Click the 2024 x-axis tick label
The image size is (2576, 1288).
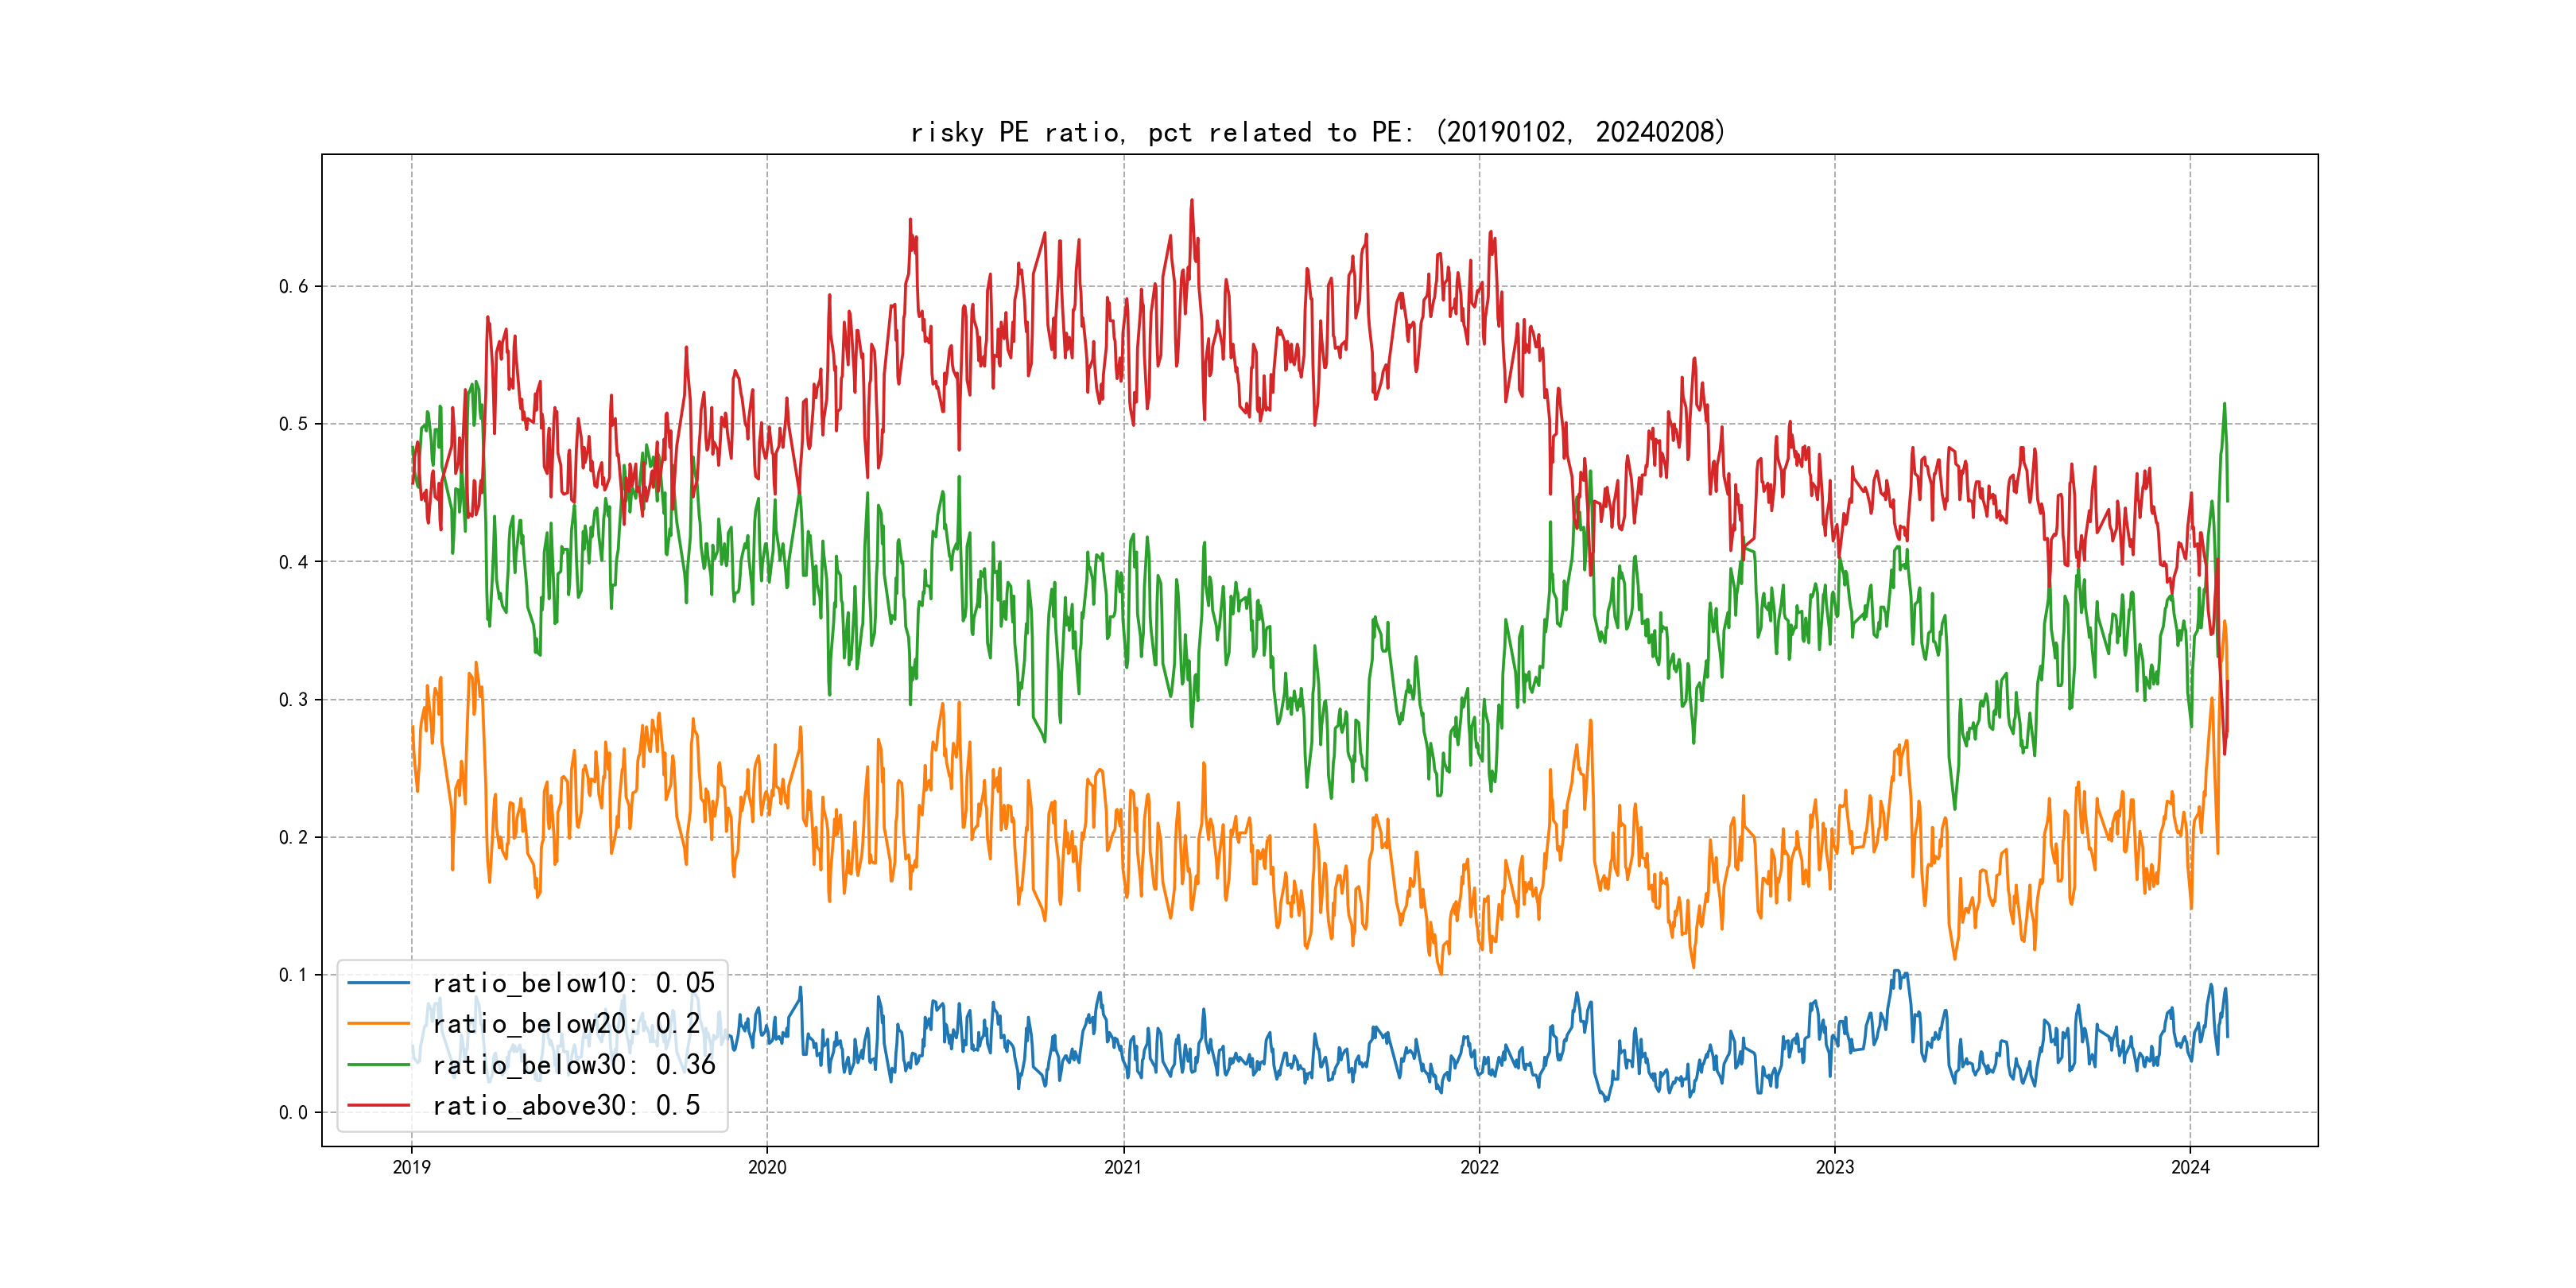(2190, 1167)
